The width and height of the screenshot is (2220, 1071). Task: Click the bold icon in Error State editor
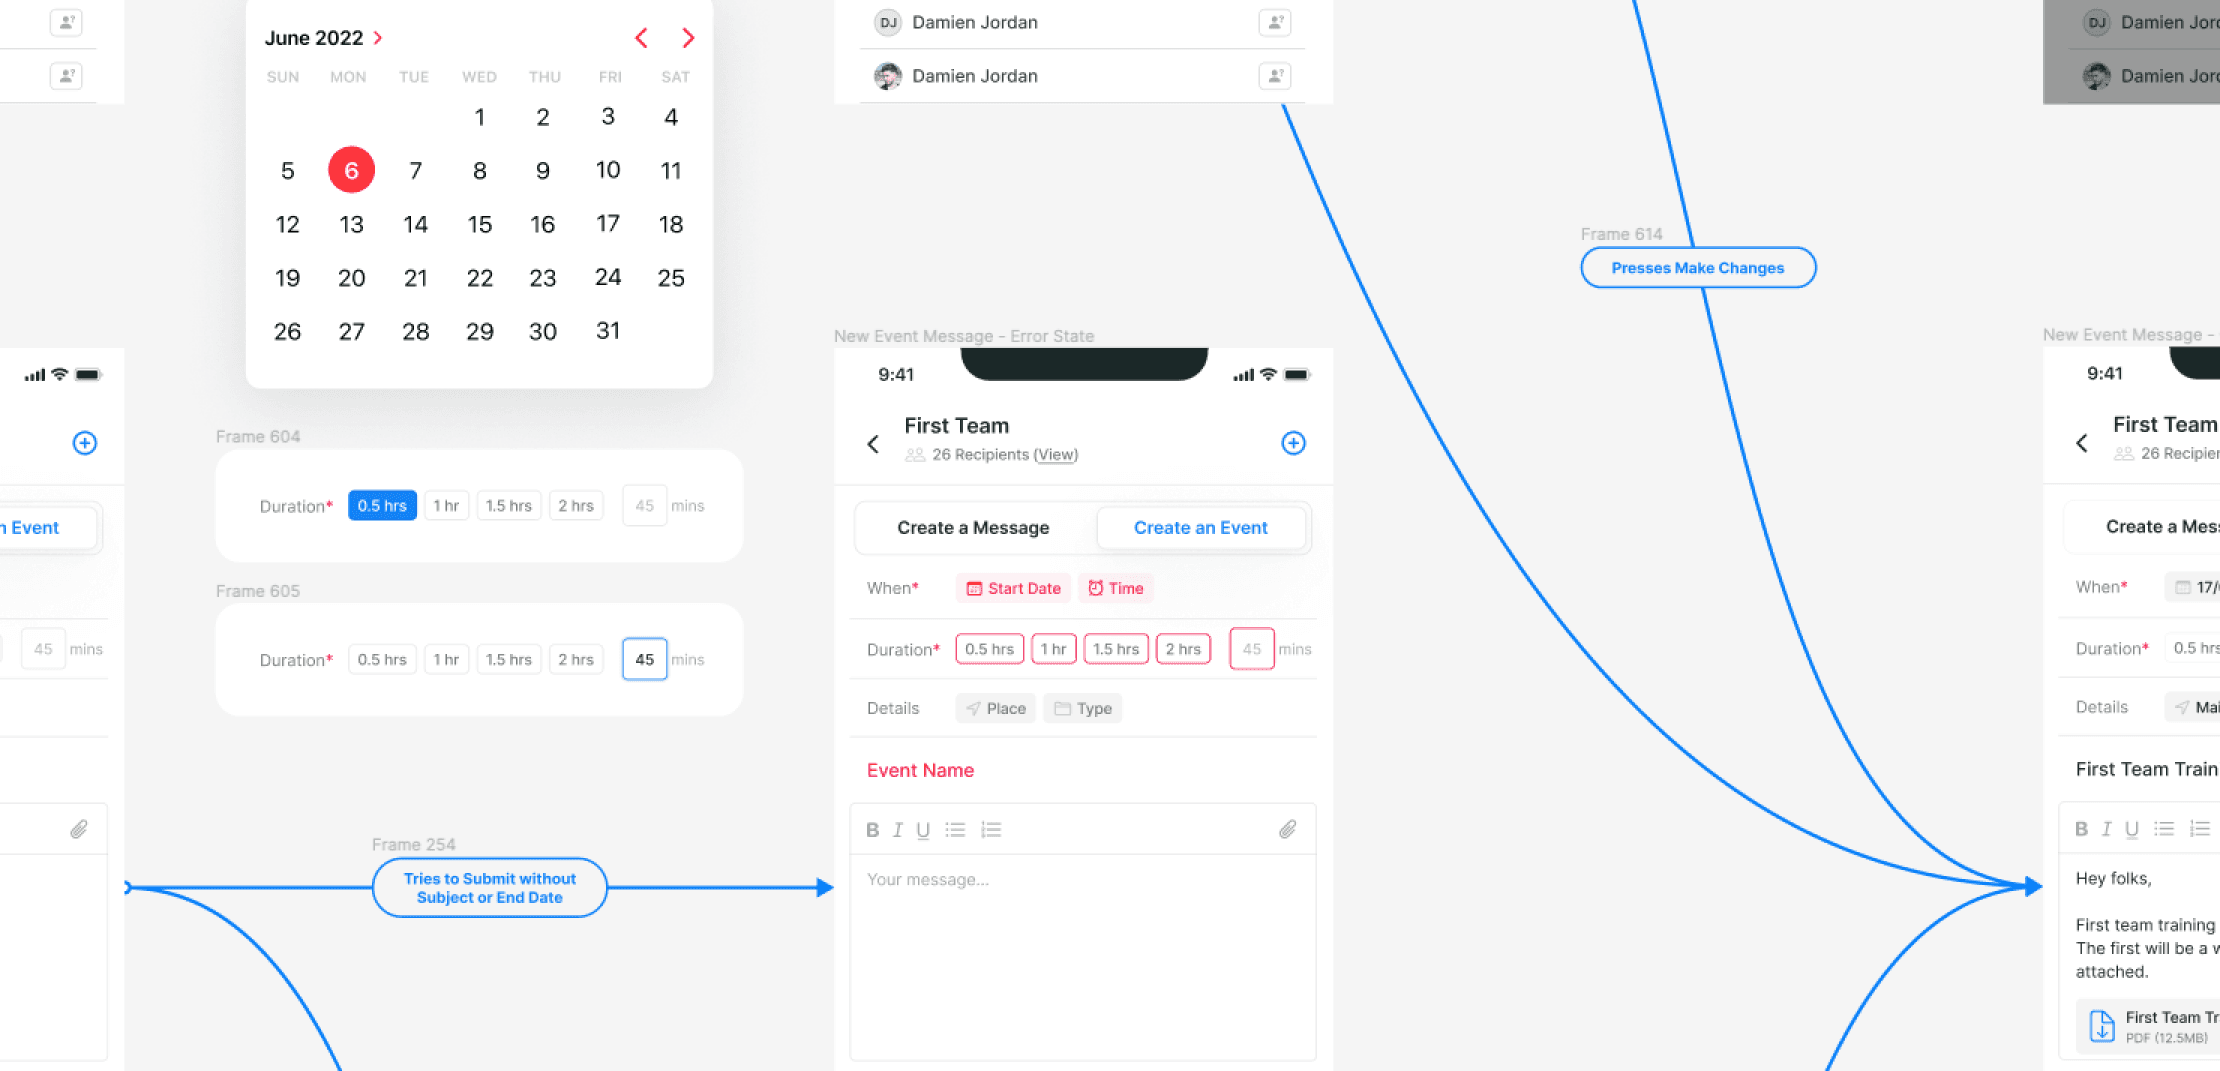(x=872, y=830)
